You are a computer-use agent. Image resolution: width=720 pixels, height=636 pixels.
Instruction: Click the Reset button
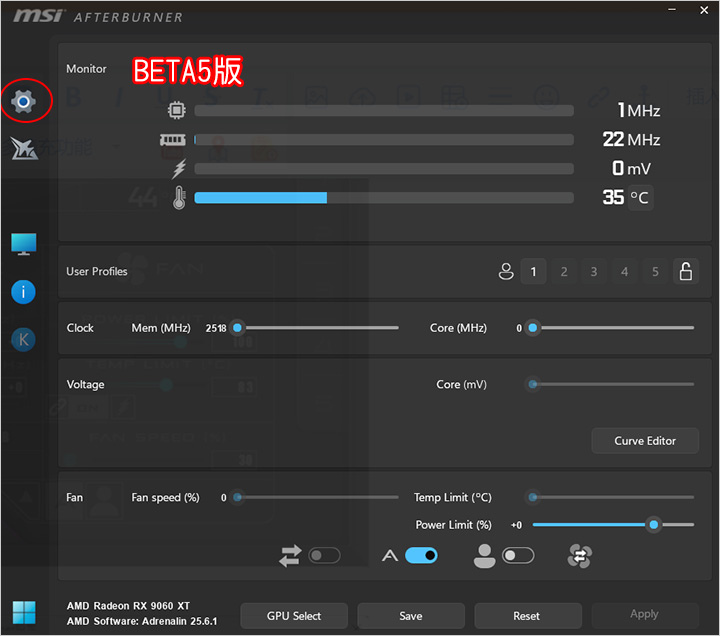[528, 616]
